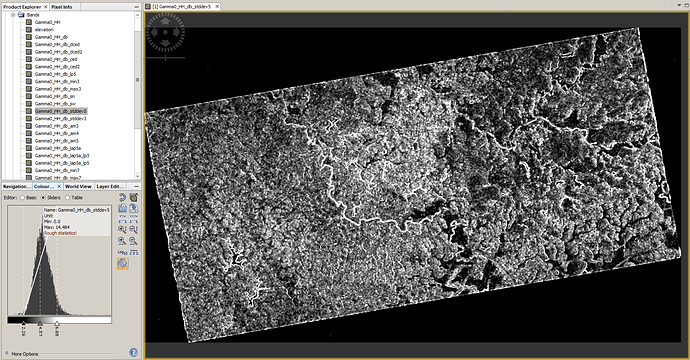Stretch histogram to 100% of pixels
This screenshot has width=690, height=360.
[x=133, y=218]
